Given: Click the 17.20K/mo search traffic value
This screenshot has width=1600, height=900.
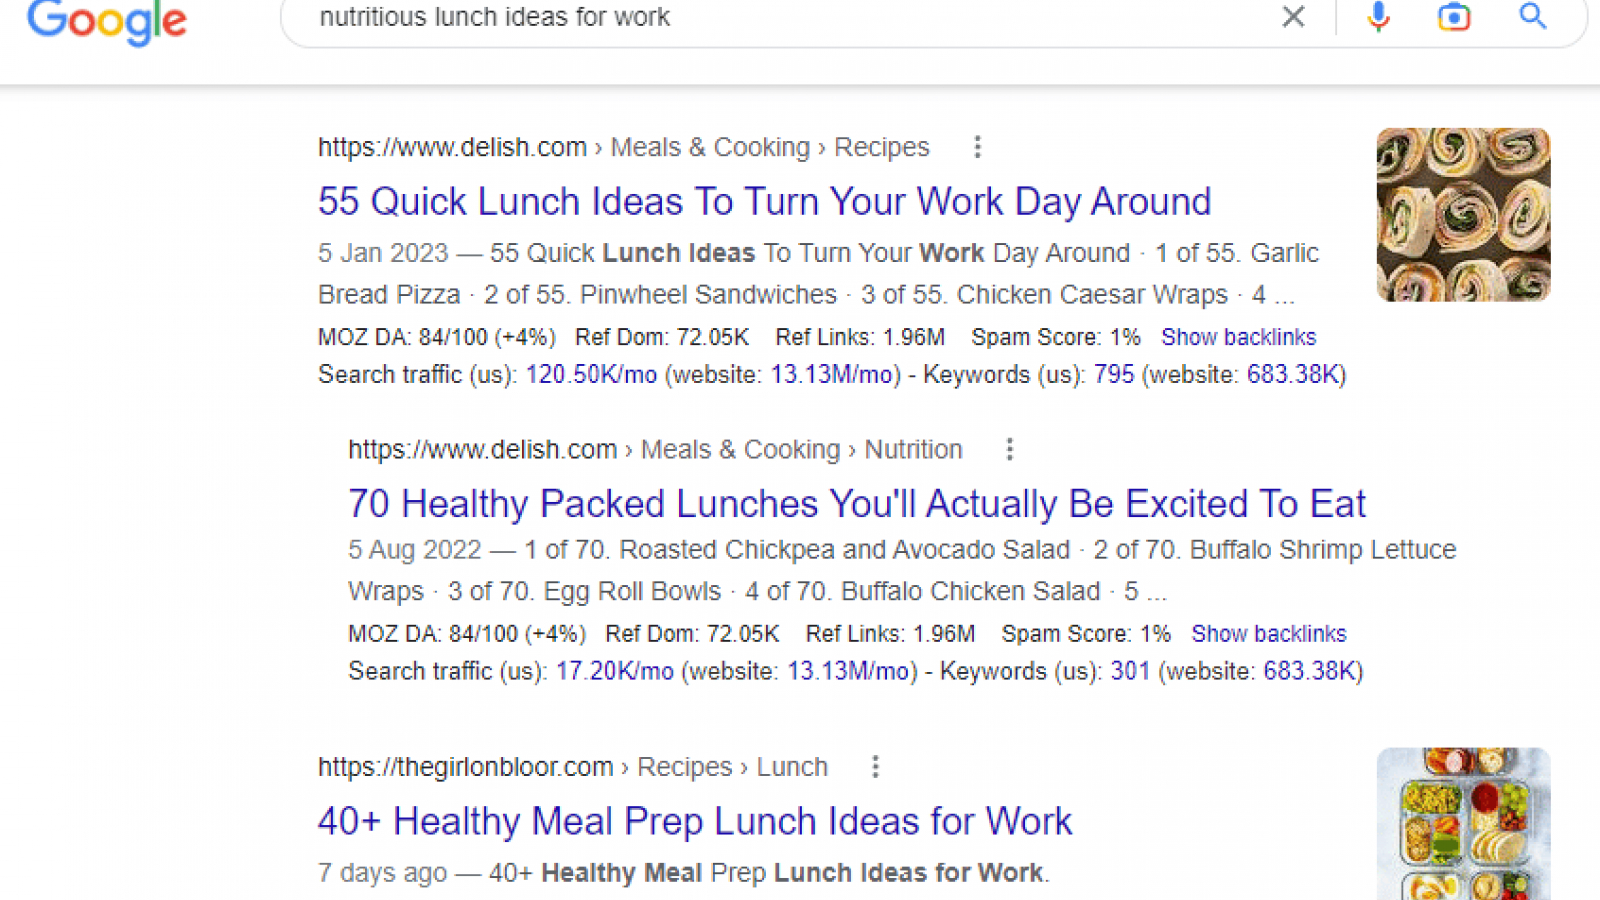Looking at the screenshot, I should click(x=614, y=671).
